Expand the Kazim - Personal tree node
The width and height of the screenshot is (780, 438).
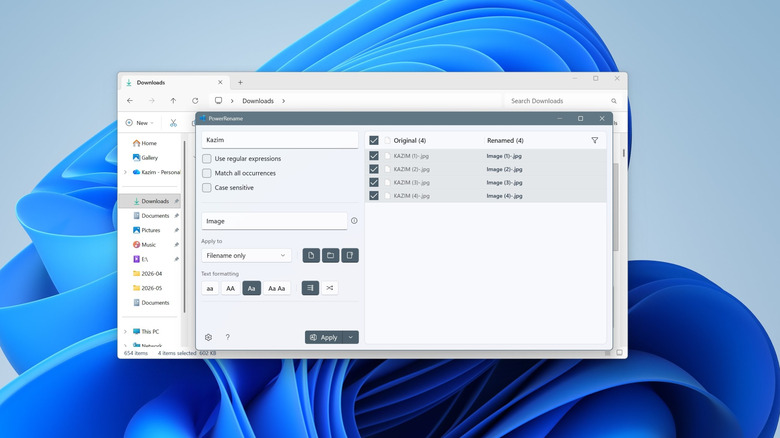click(125, 172)
